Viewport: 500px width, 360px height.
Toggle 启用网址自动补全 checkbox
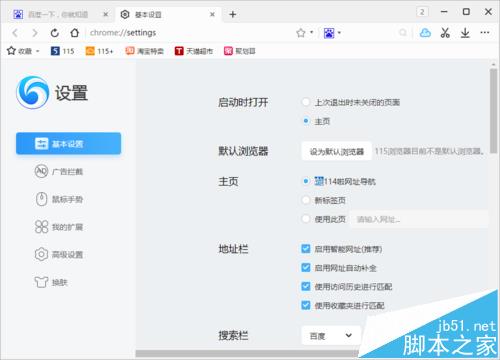[306, 268]
